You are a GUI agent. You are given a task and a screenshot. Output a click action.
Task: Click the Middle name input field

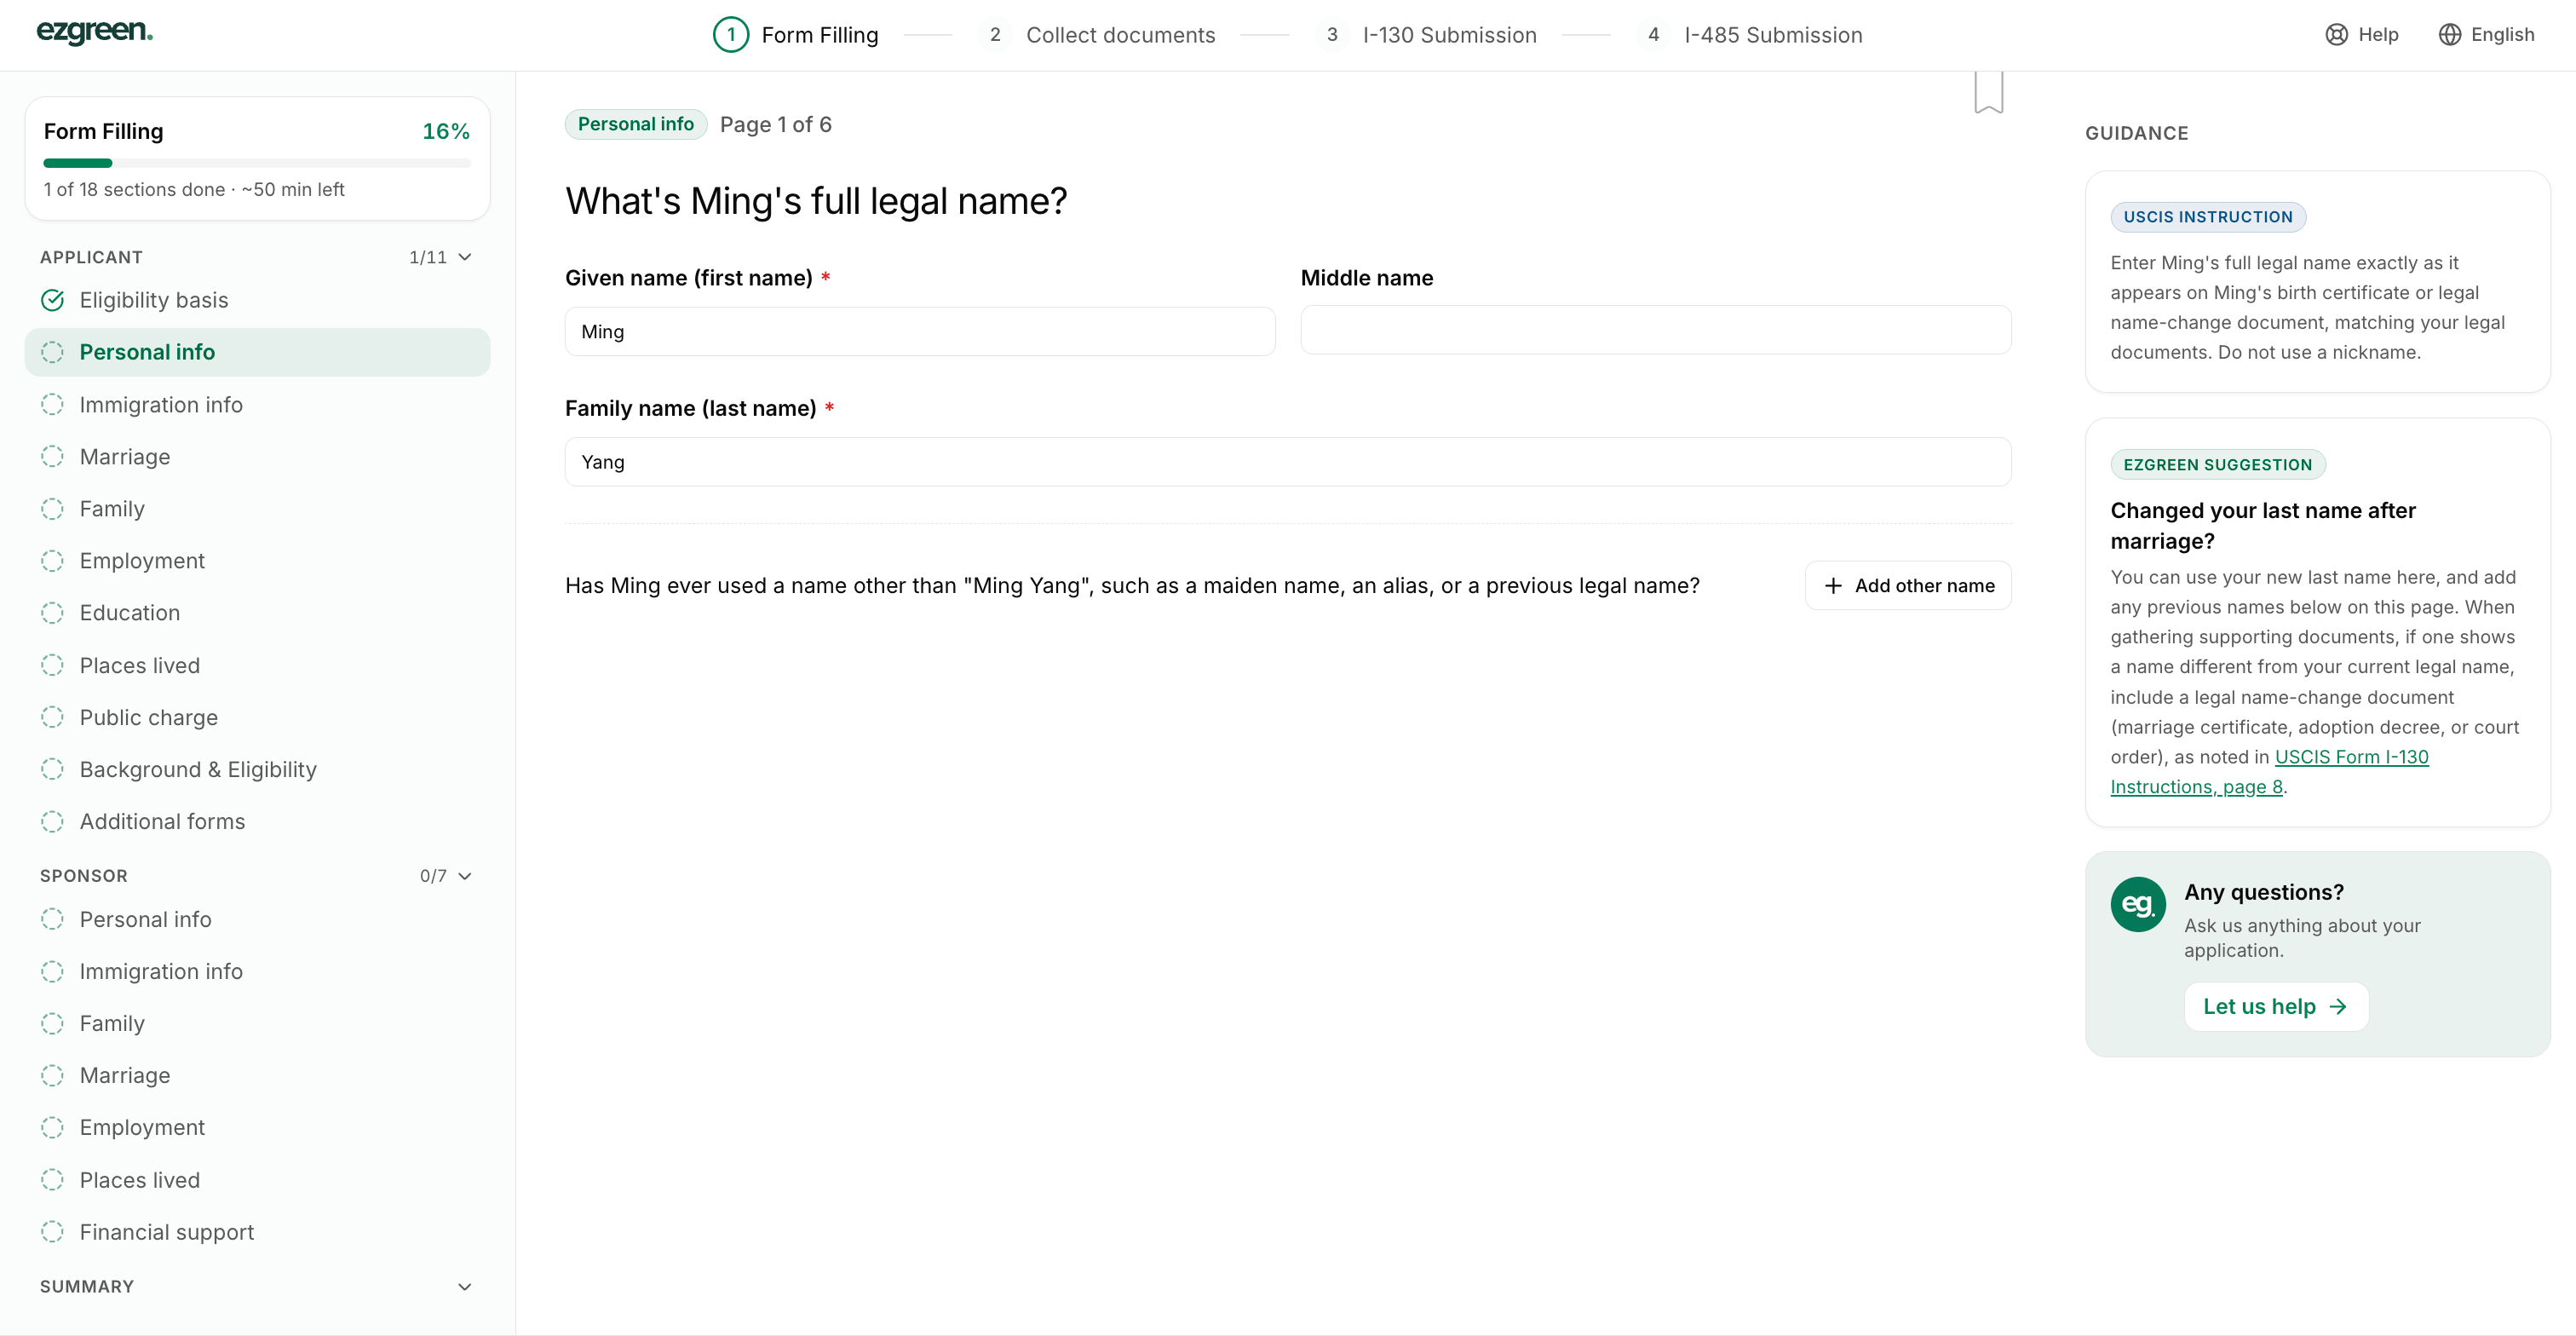(1655, 330)
